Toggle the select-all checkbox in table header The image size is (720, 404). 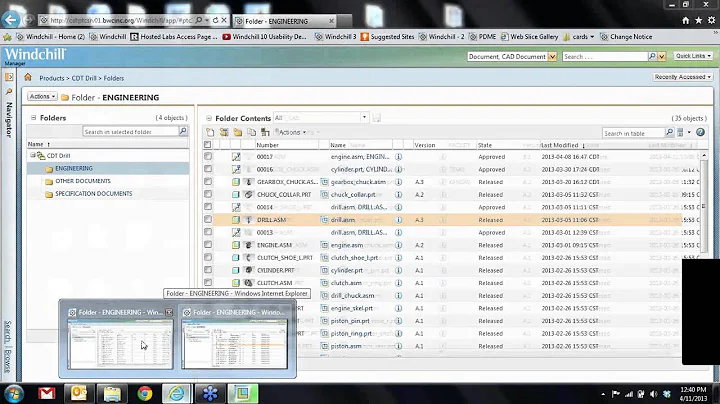click(x=208, y=145)
